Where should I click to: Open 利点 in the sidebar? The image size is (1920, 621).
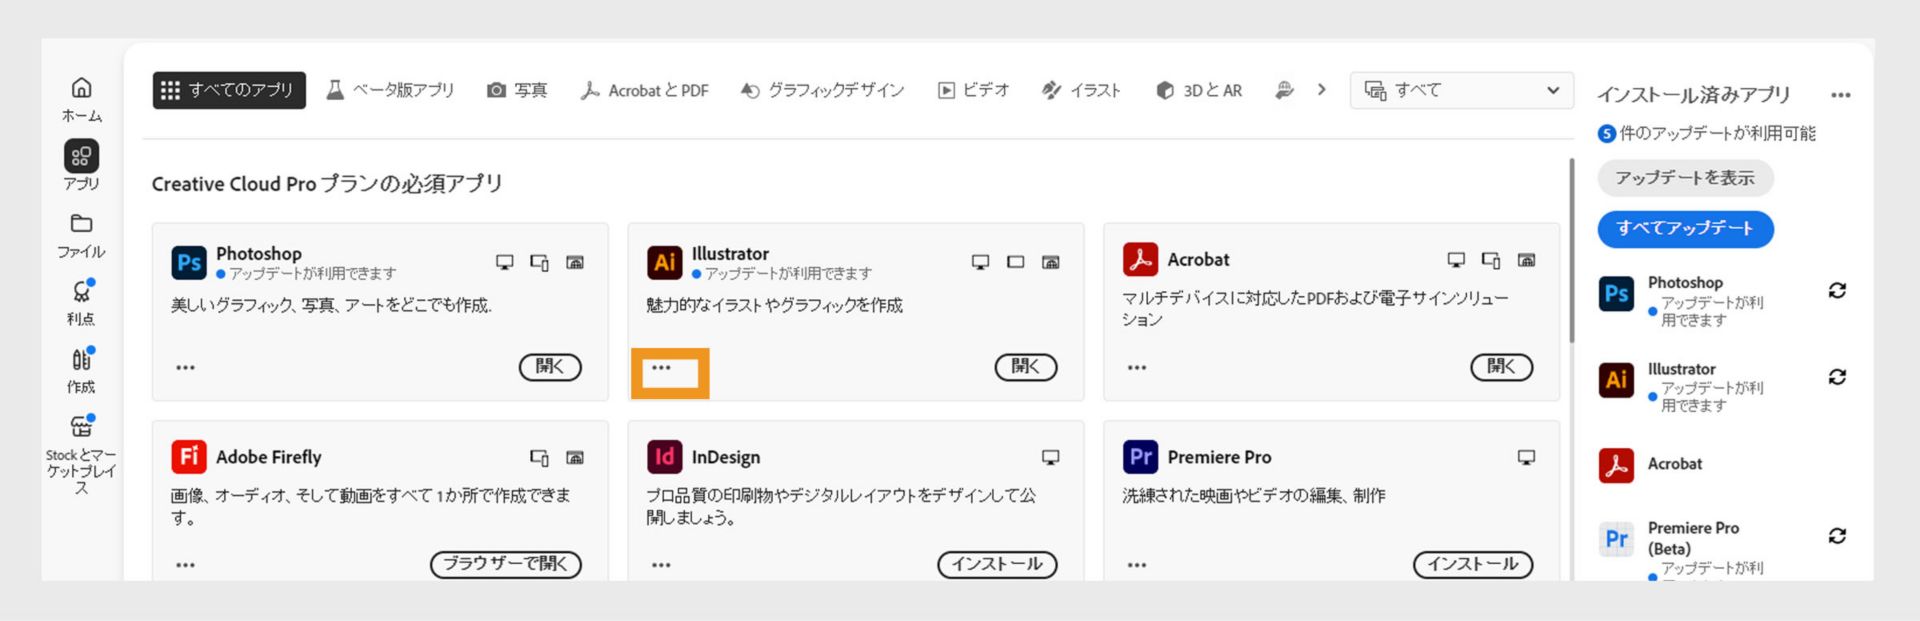coord(81,303)
